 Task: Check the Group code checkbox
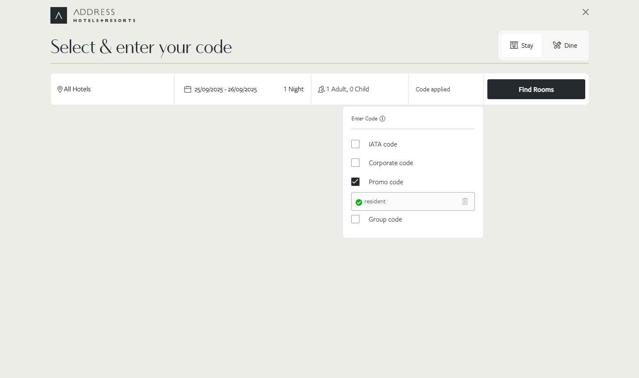(355, 219)
